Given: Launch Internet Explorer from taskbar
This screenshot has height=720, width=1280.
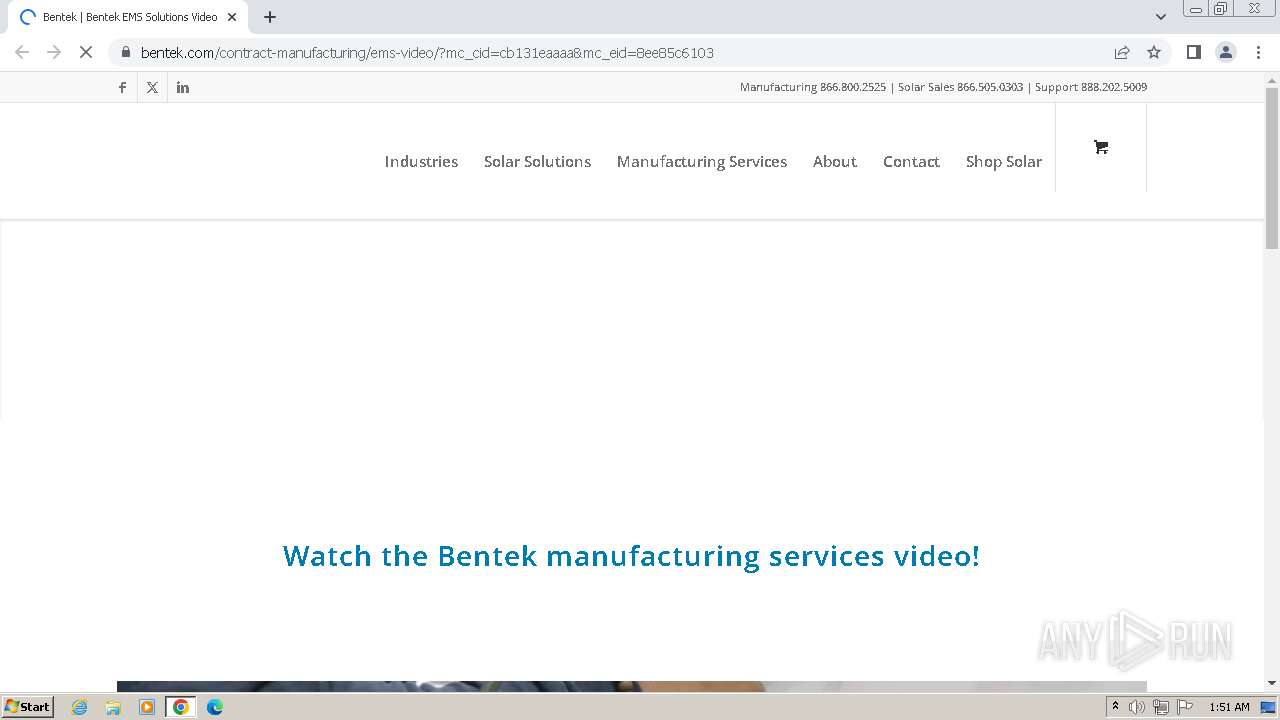Looking at the screenshot, I should pos(80,707).
